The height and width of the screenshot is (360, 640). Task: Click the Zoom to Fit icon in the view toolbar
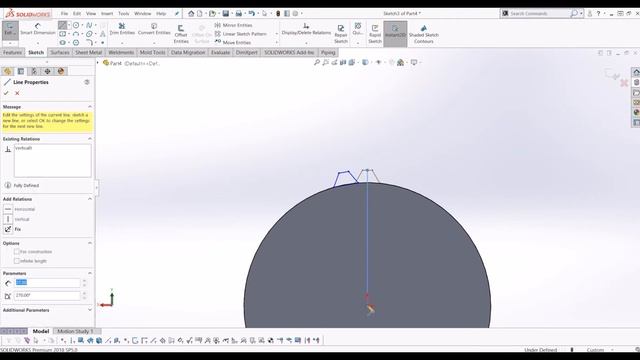point(316,62)
